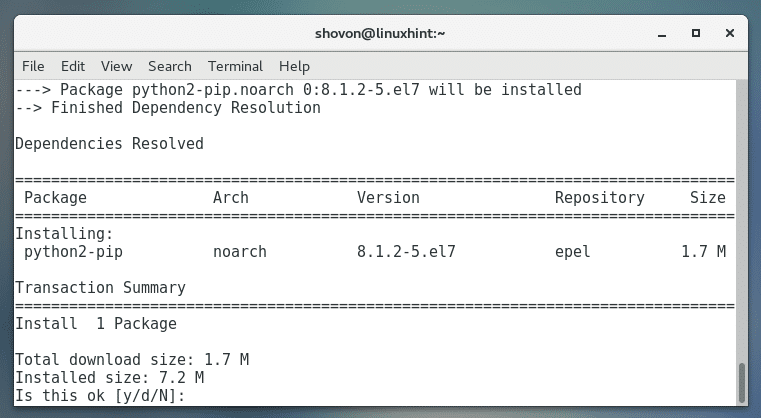Click the 'Total download size' line
The image size is (761, 418).
pos(131,360)
